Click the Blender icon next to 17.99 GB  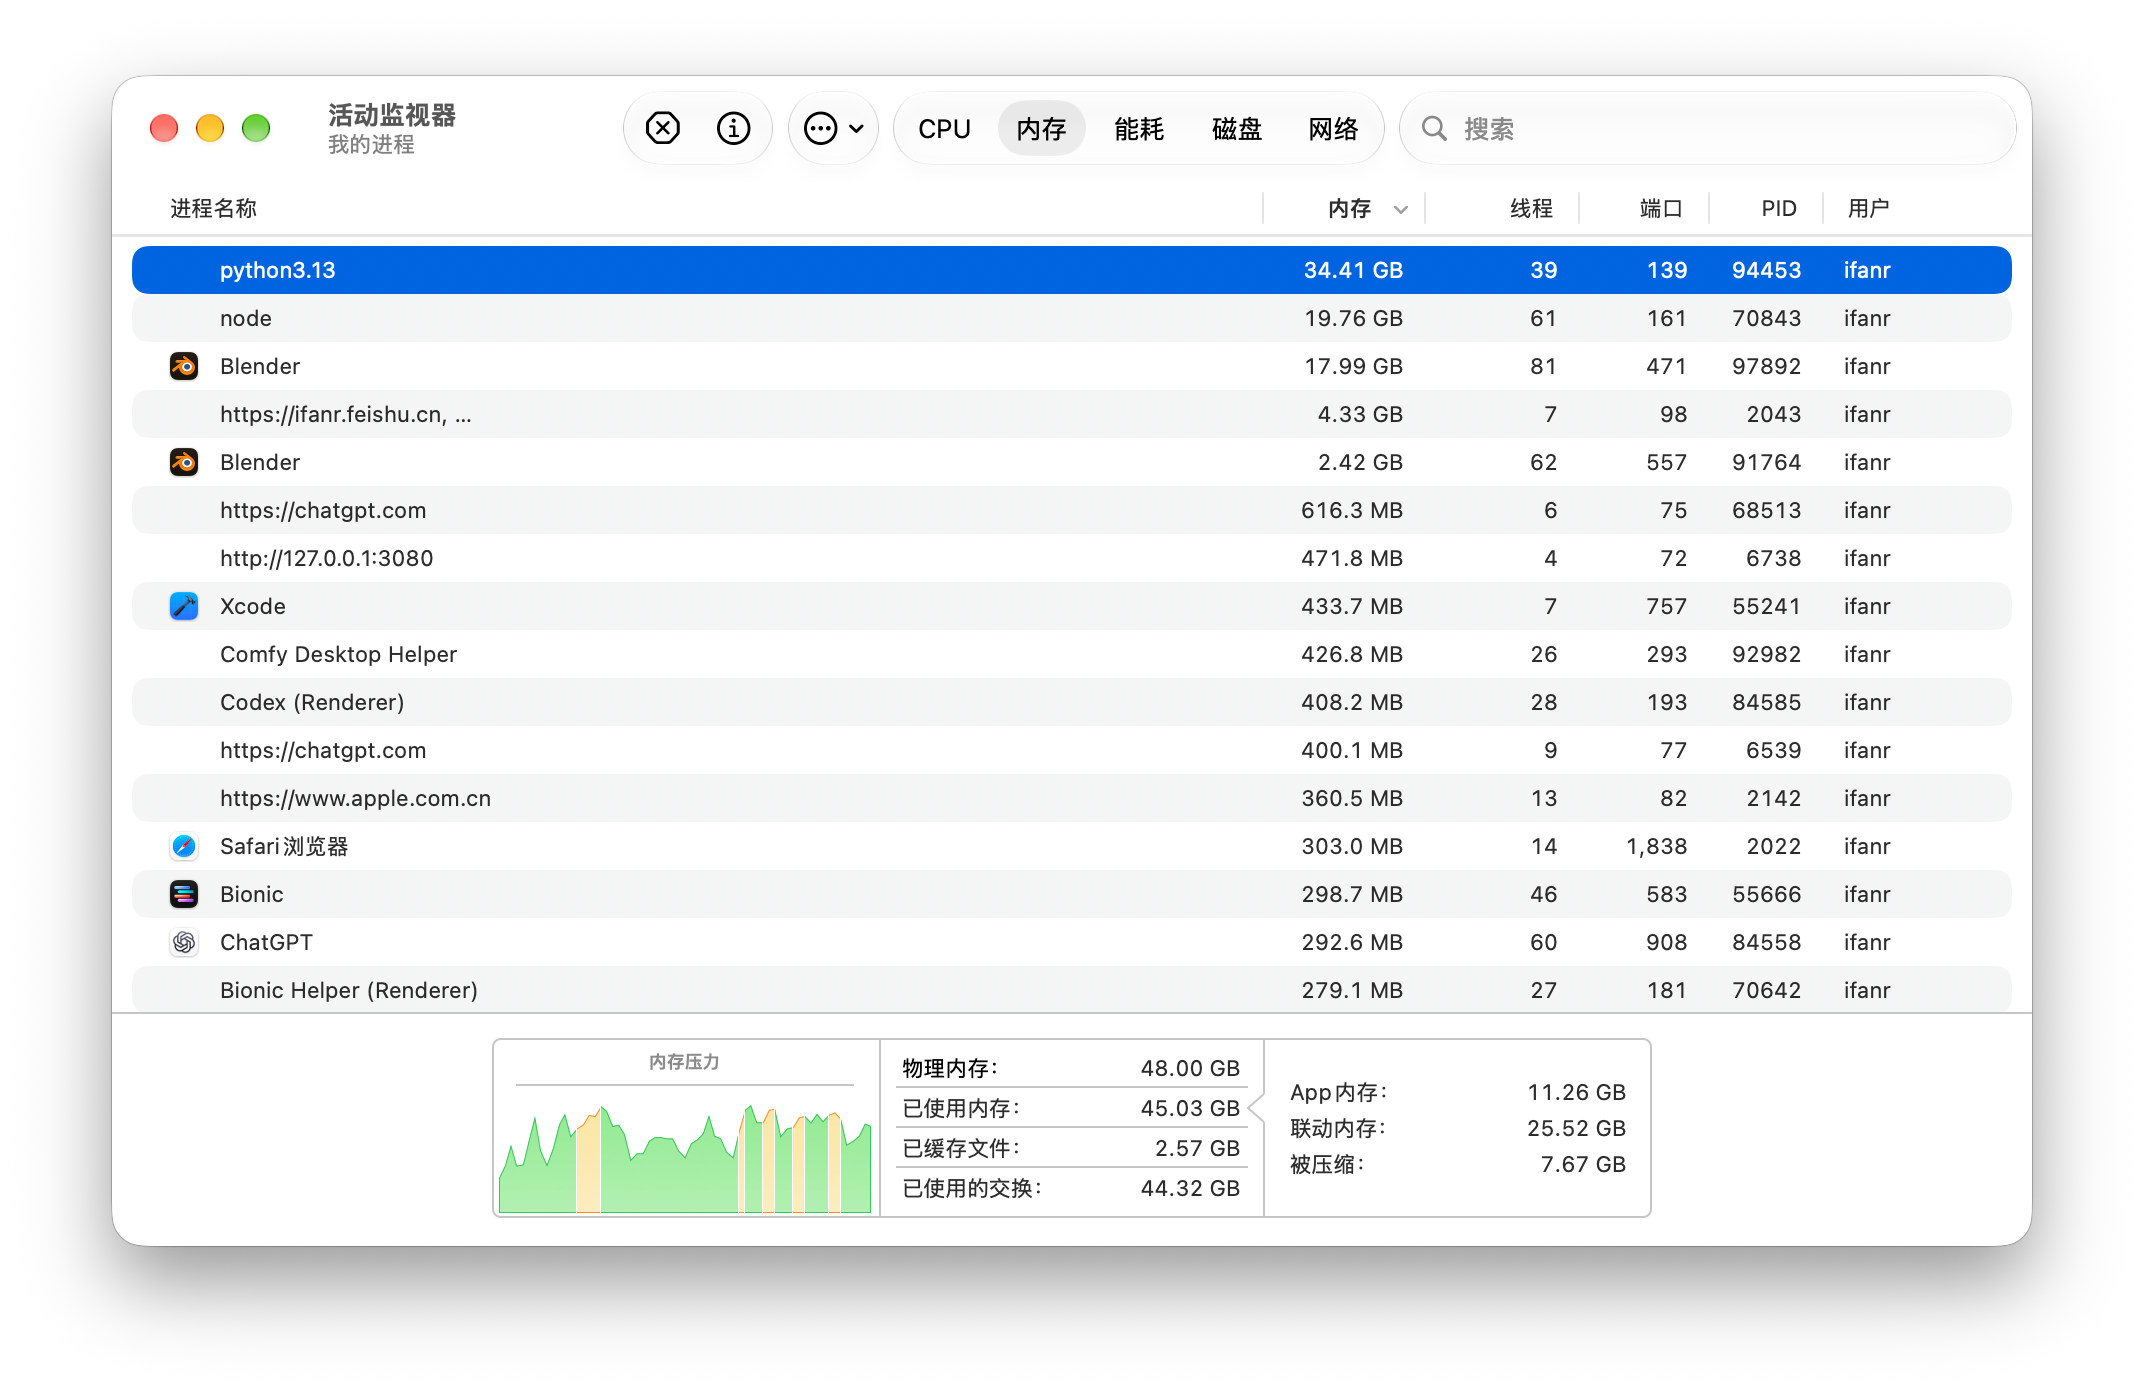click(x=184, y=366)
